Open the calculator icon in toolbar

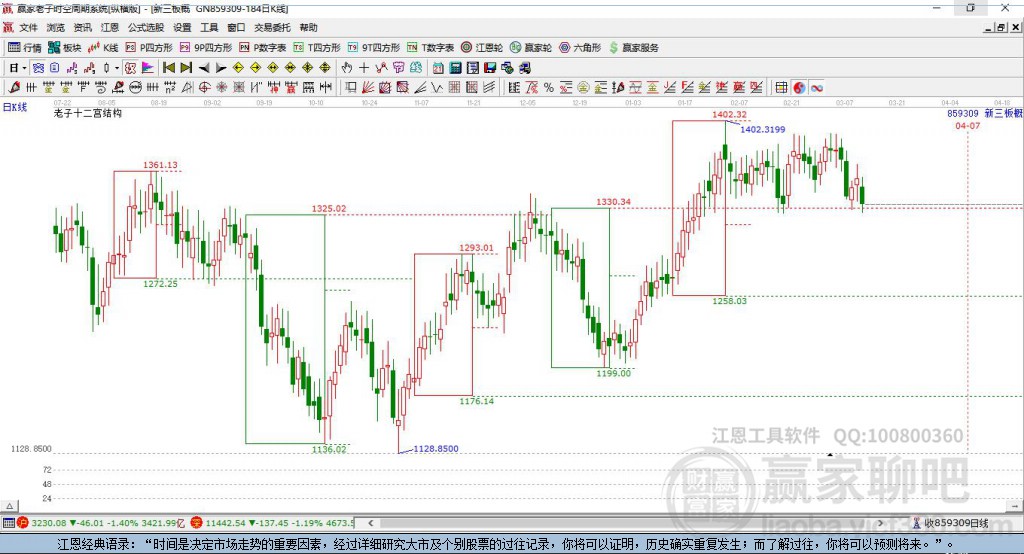tap(455, 68)
